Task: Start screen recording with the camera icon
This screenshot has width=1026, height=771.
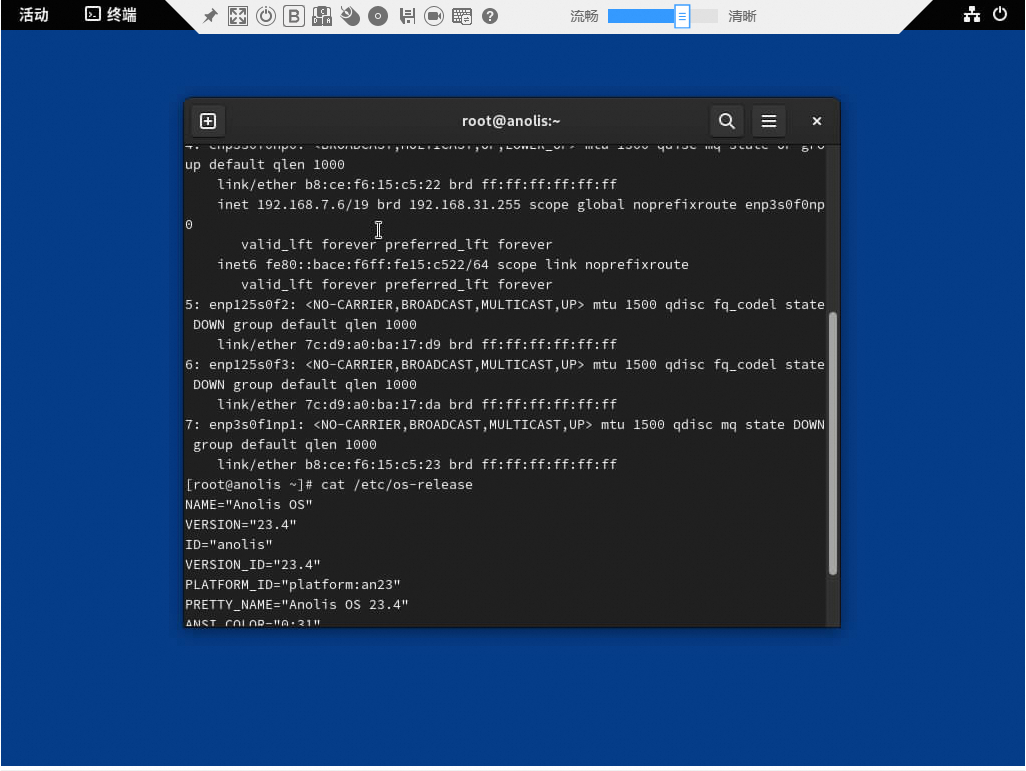Action: [434, 16]
